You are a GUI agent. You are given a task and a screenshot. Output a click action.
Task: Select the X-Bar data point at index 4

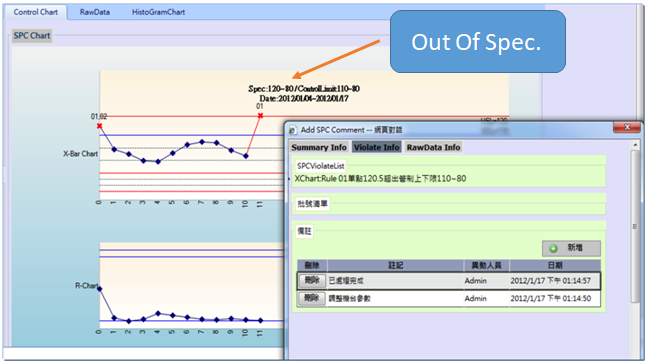(x=158, y=162)
